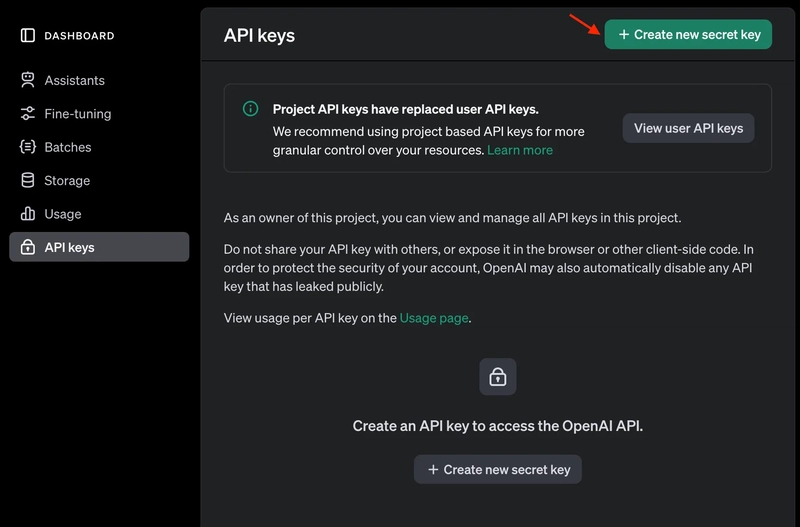
Task: Open the Learn more link
Action: coord(519,150)
